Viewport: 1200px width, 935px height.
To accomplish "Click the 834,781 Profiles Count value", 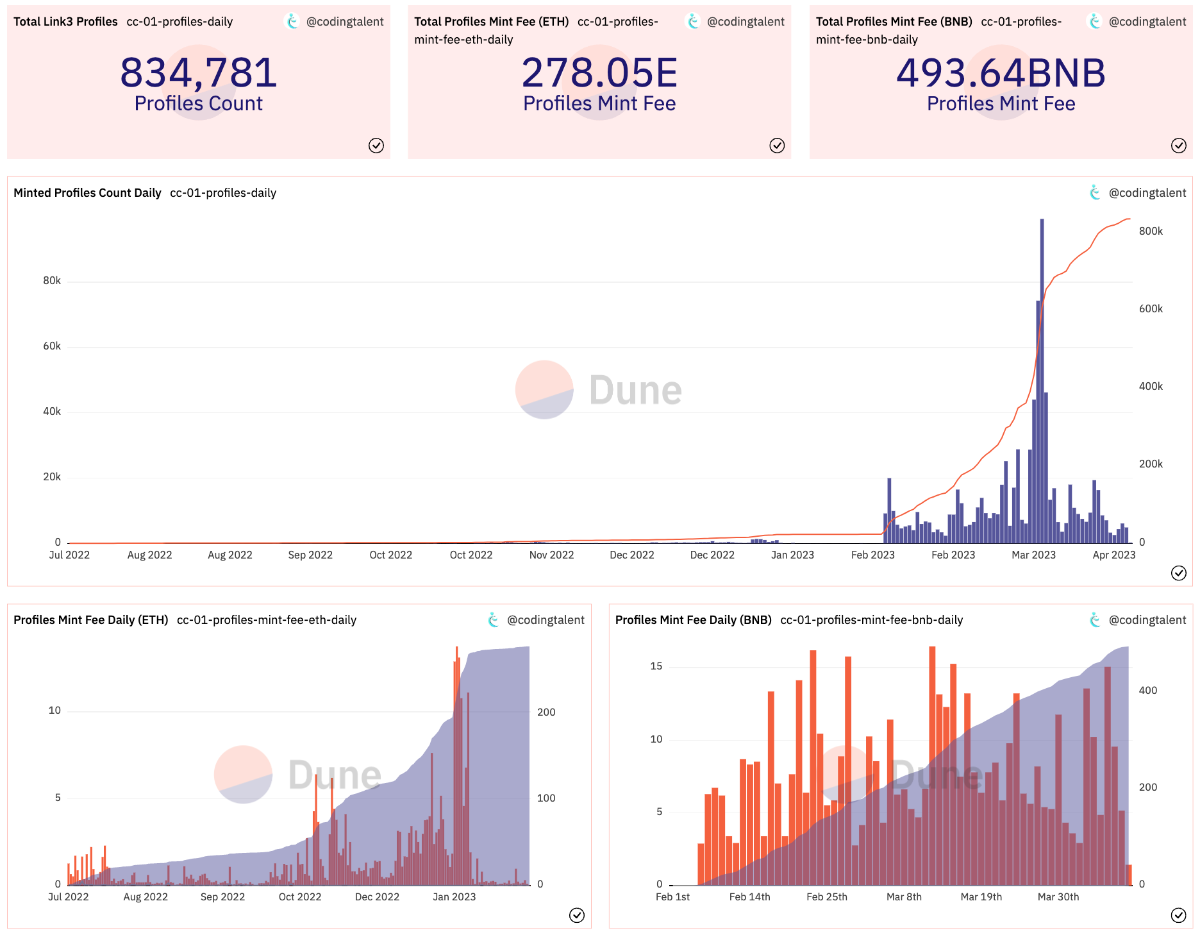I will click(198, 73).
